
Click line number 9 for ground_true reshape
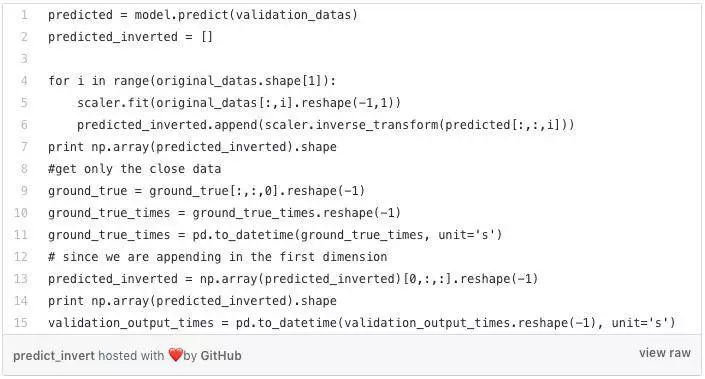coord(24,191)
